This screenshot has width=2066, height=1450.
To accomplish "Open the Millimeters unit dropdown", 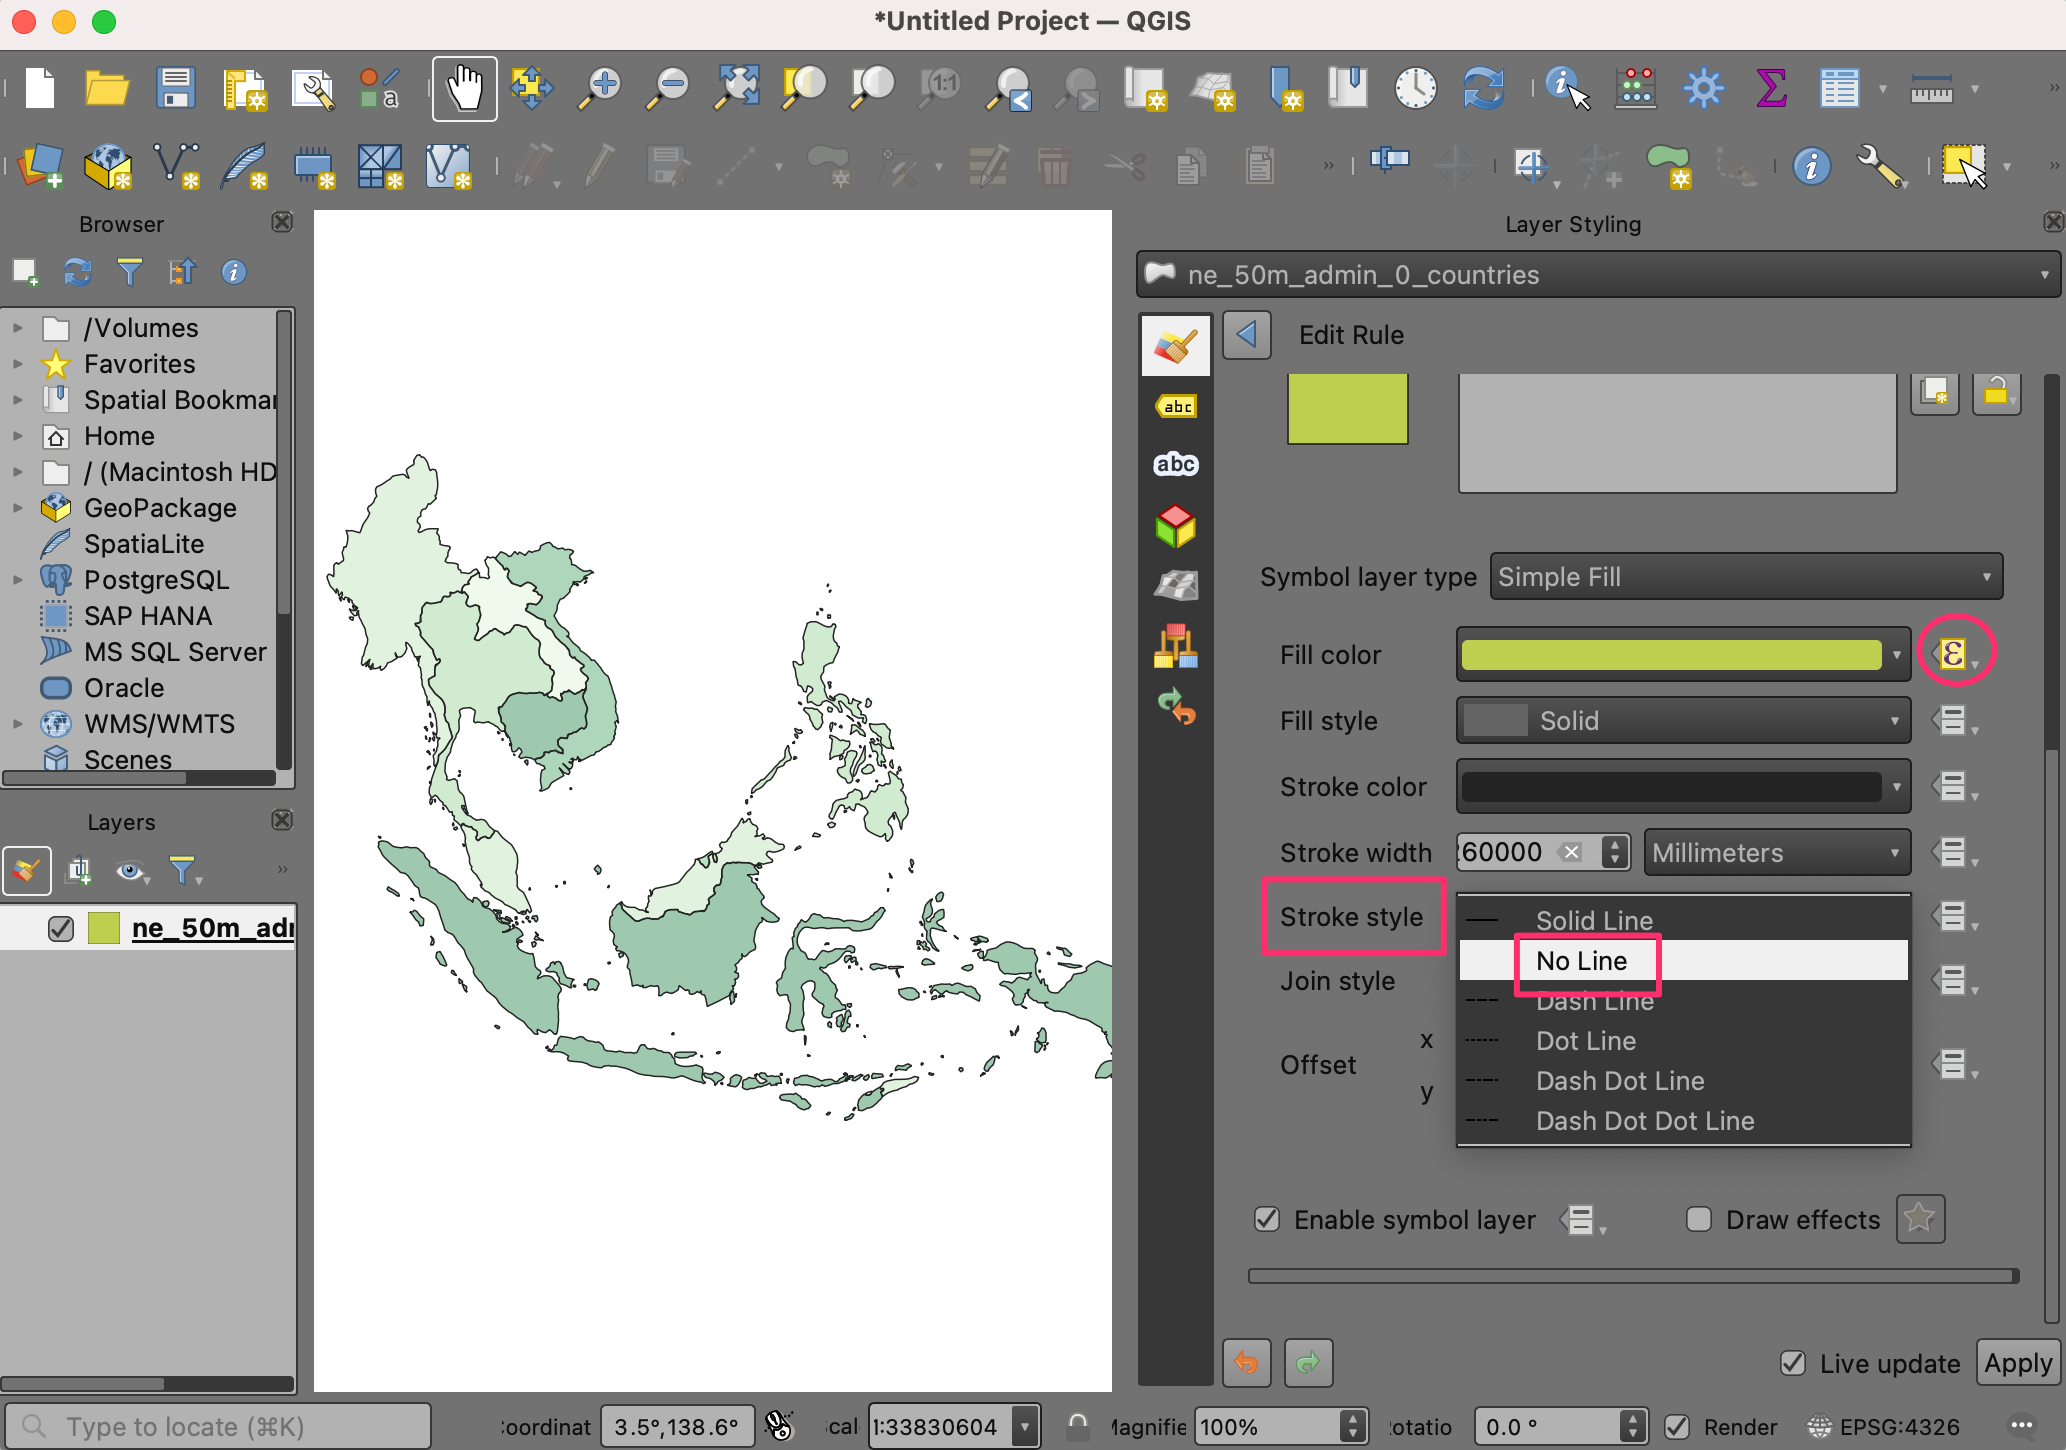I will tap(1776, 853).
